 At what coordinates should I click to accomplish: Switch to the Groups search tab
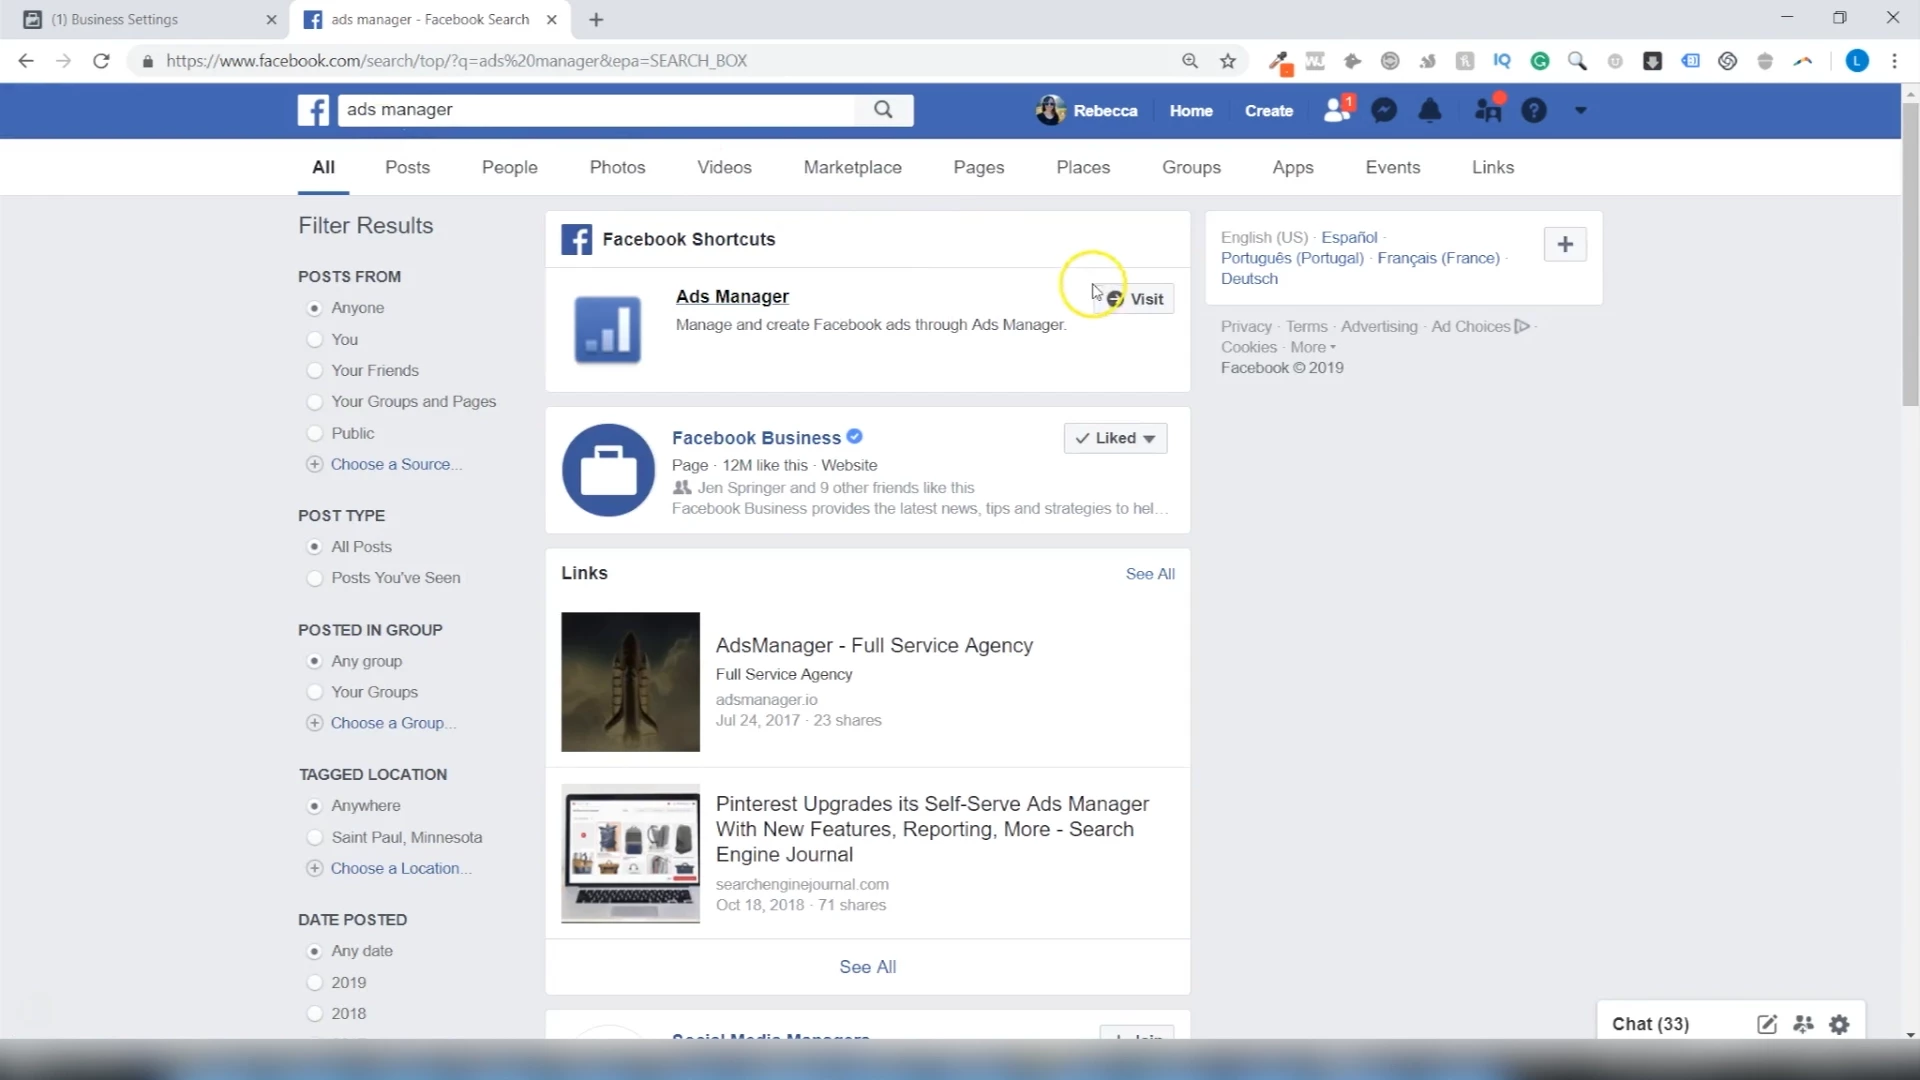point(1190,167)
